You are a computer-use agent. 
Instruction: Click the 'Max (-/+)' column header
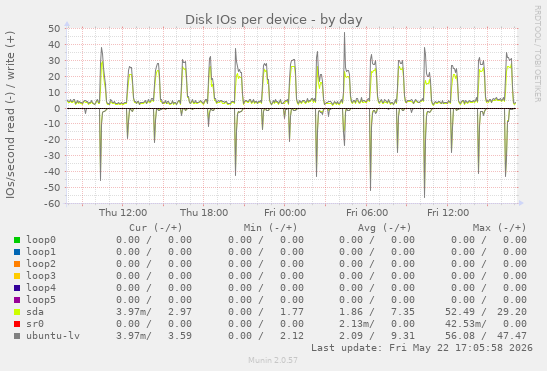tap(499, 228)
